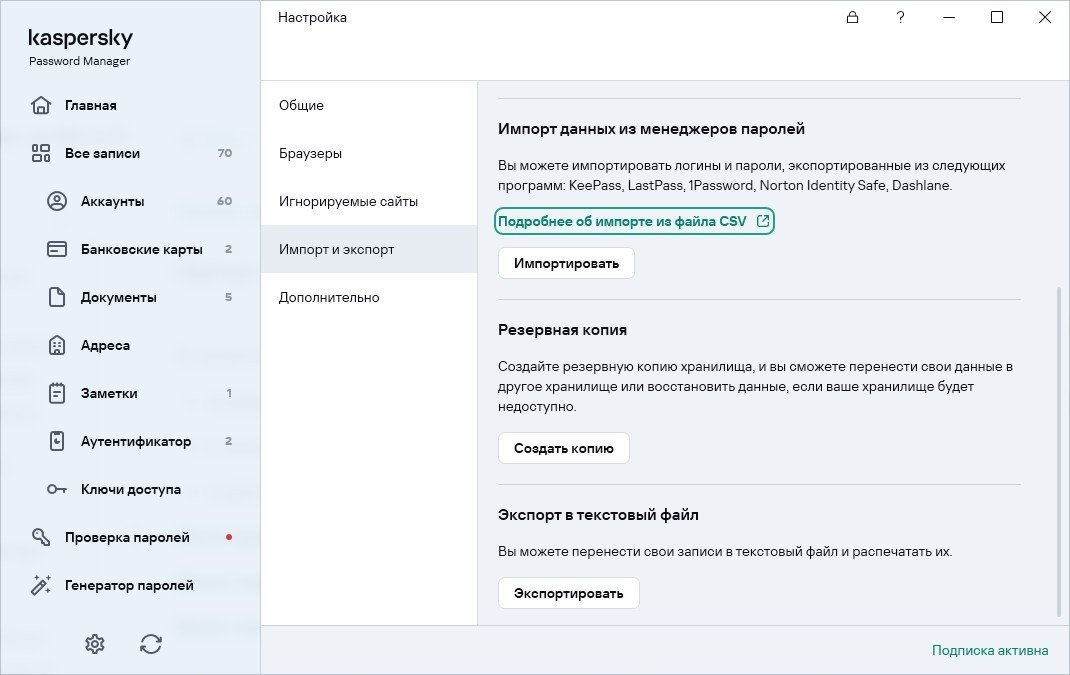Open the Ключи доступа section label
Image resolution: width=1070 pixels, height=675 pixels.
131,489
